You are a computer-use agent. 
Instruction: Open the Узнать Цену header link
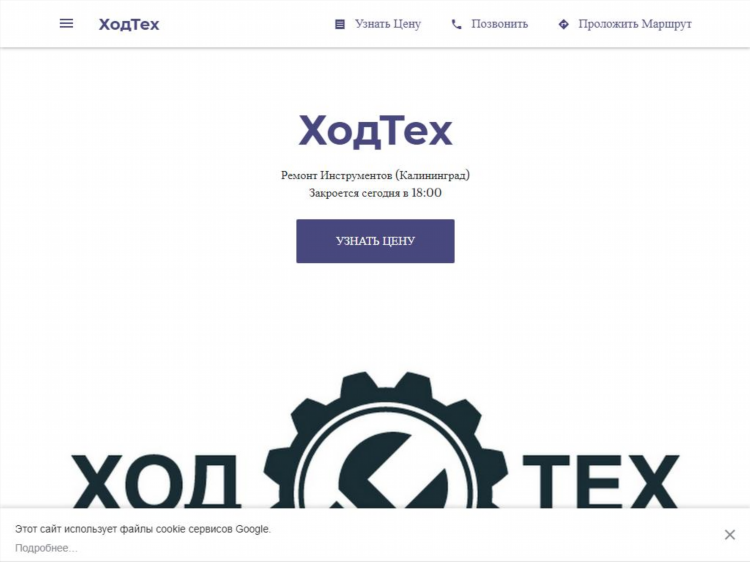click(x=388, y=24)
